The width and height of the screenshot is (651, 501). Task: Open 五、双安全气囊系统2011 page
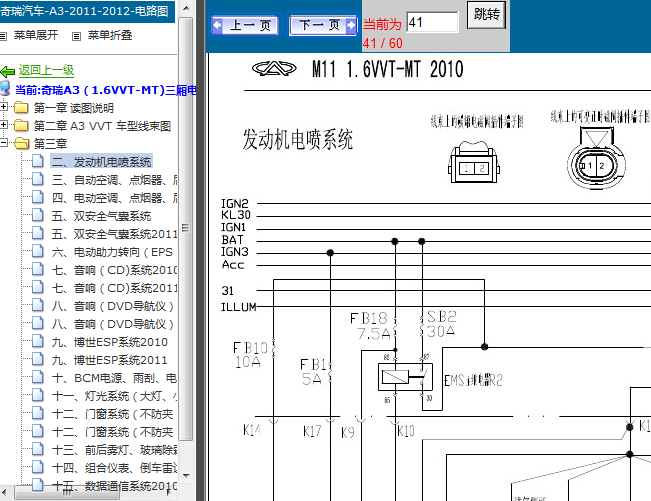tap(115, 234)
